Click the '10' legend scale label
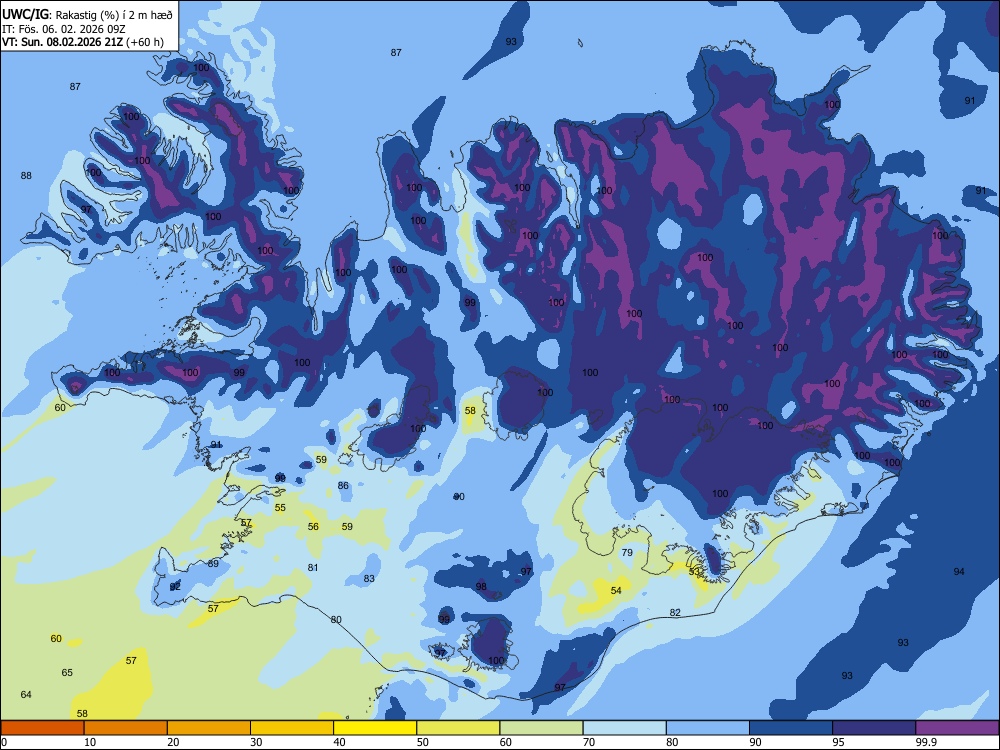The height and width of the screenshot is (750, 1000). [90, 742]
